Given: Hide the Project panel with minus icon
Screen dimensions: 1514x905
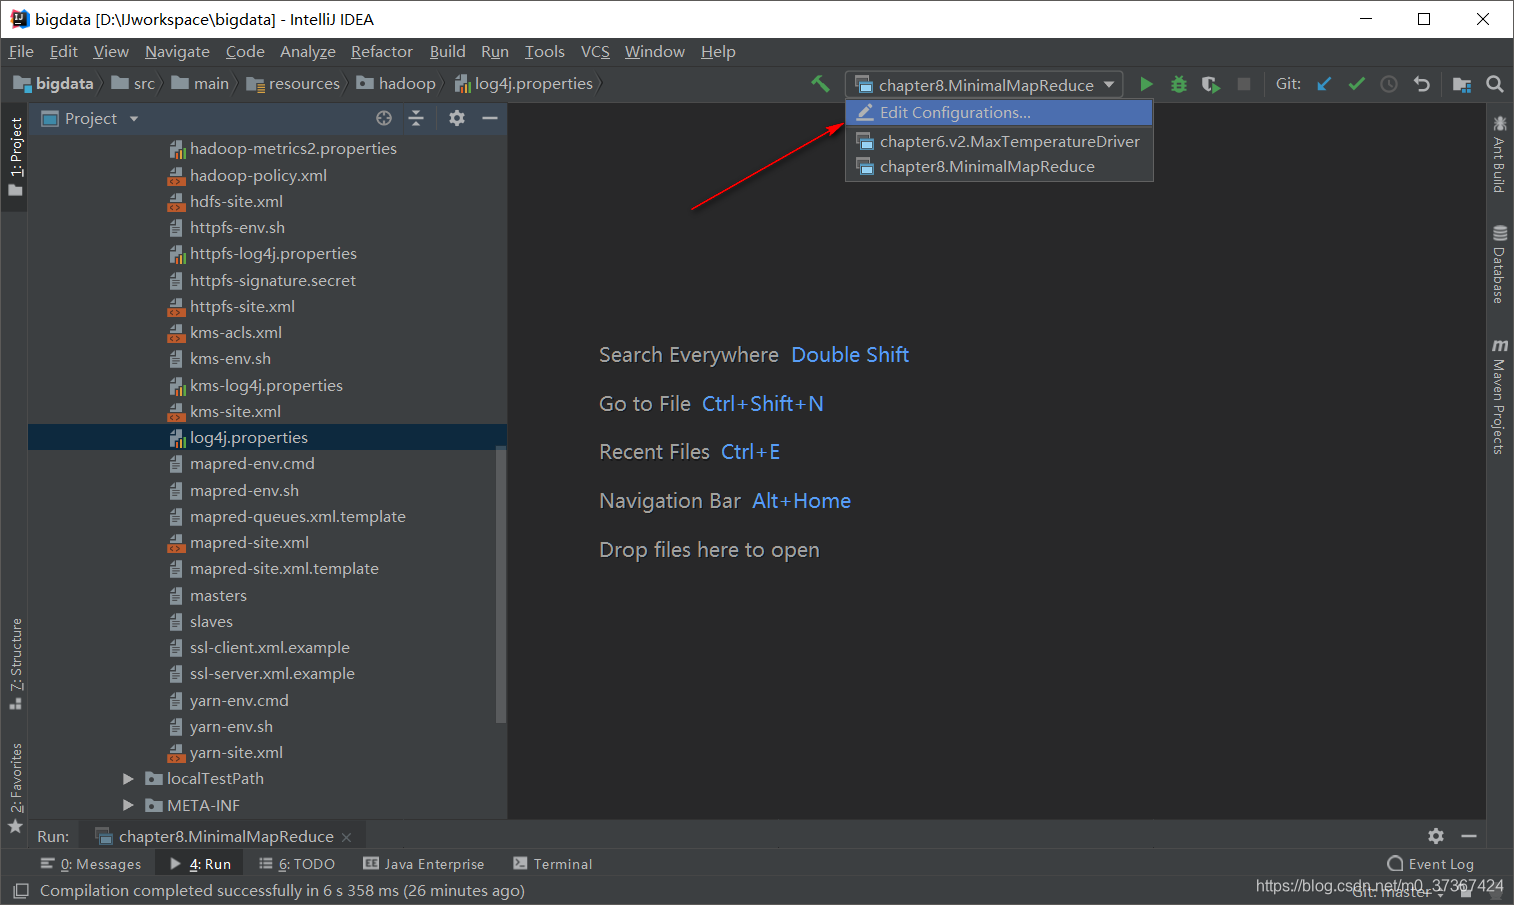Looking at the screenshot, I should [490, 118].
